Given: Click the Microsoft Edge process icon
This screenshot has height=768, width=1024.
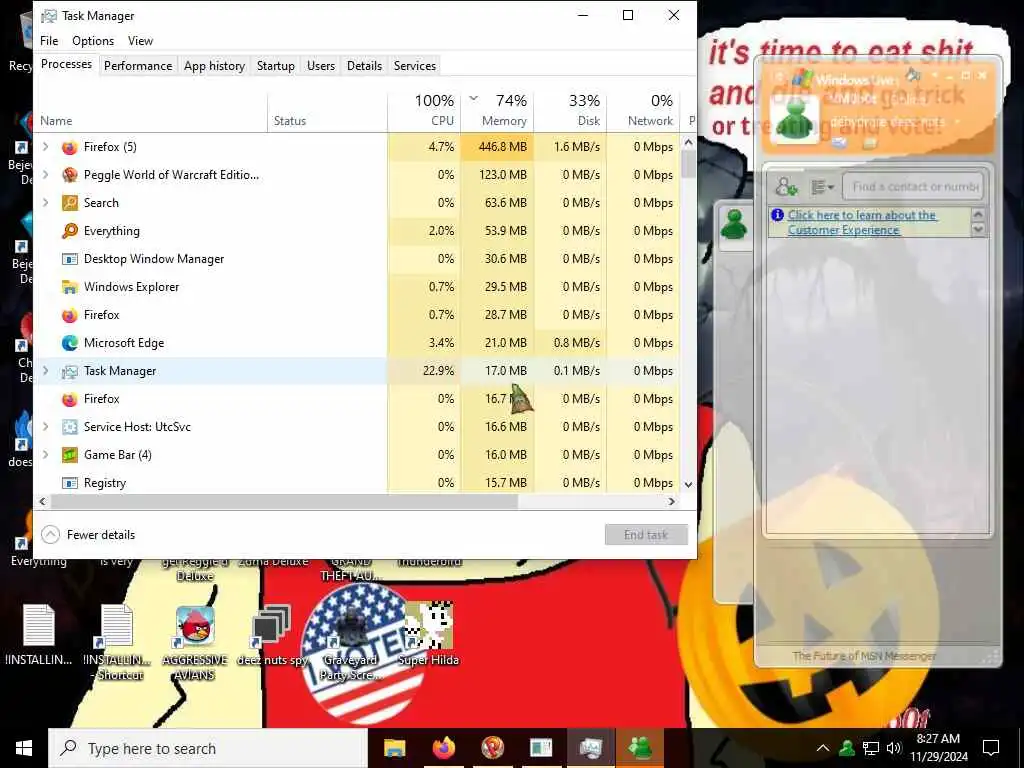Looking at the screenshot, I should pos(70,343).
